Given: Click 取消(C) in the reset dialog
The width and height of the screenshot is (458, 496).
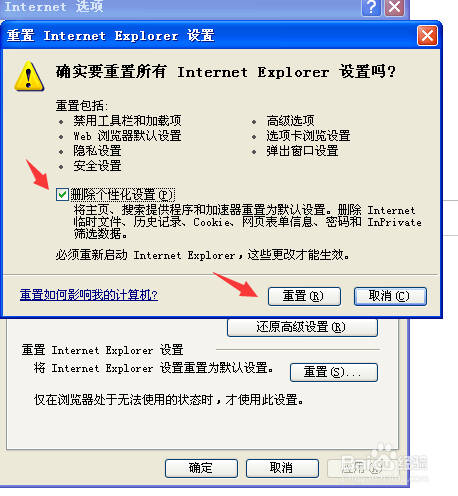Looking at the screenshot, I should click(x=390, y=296).
